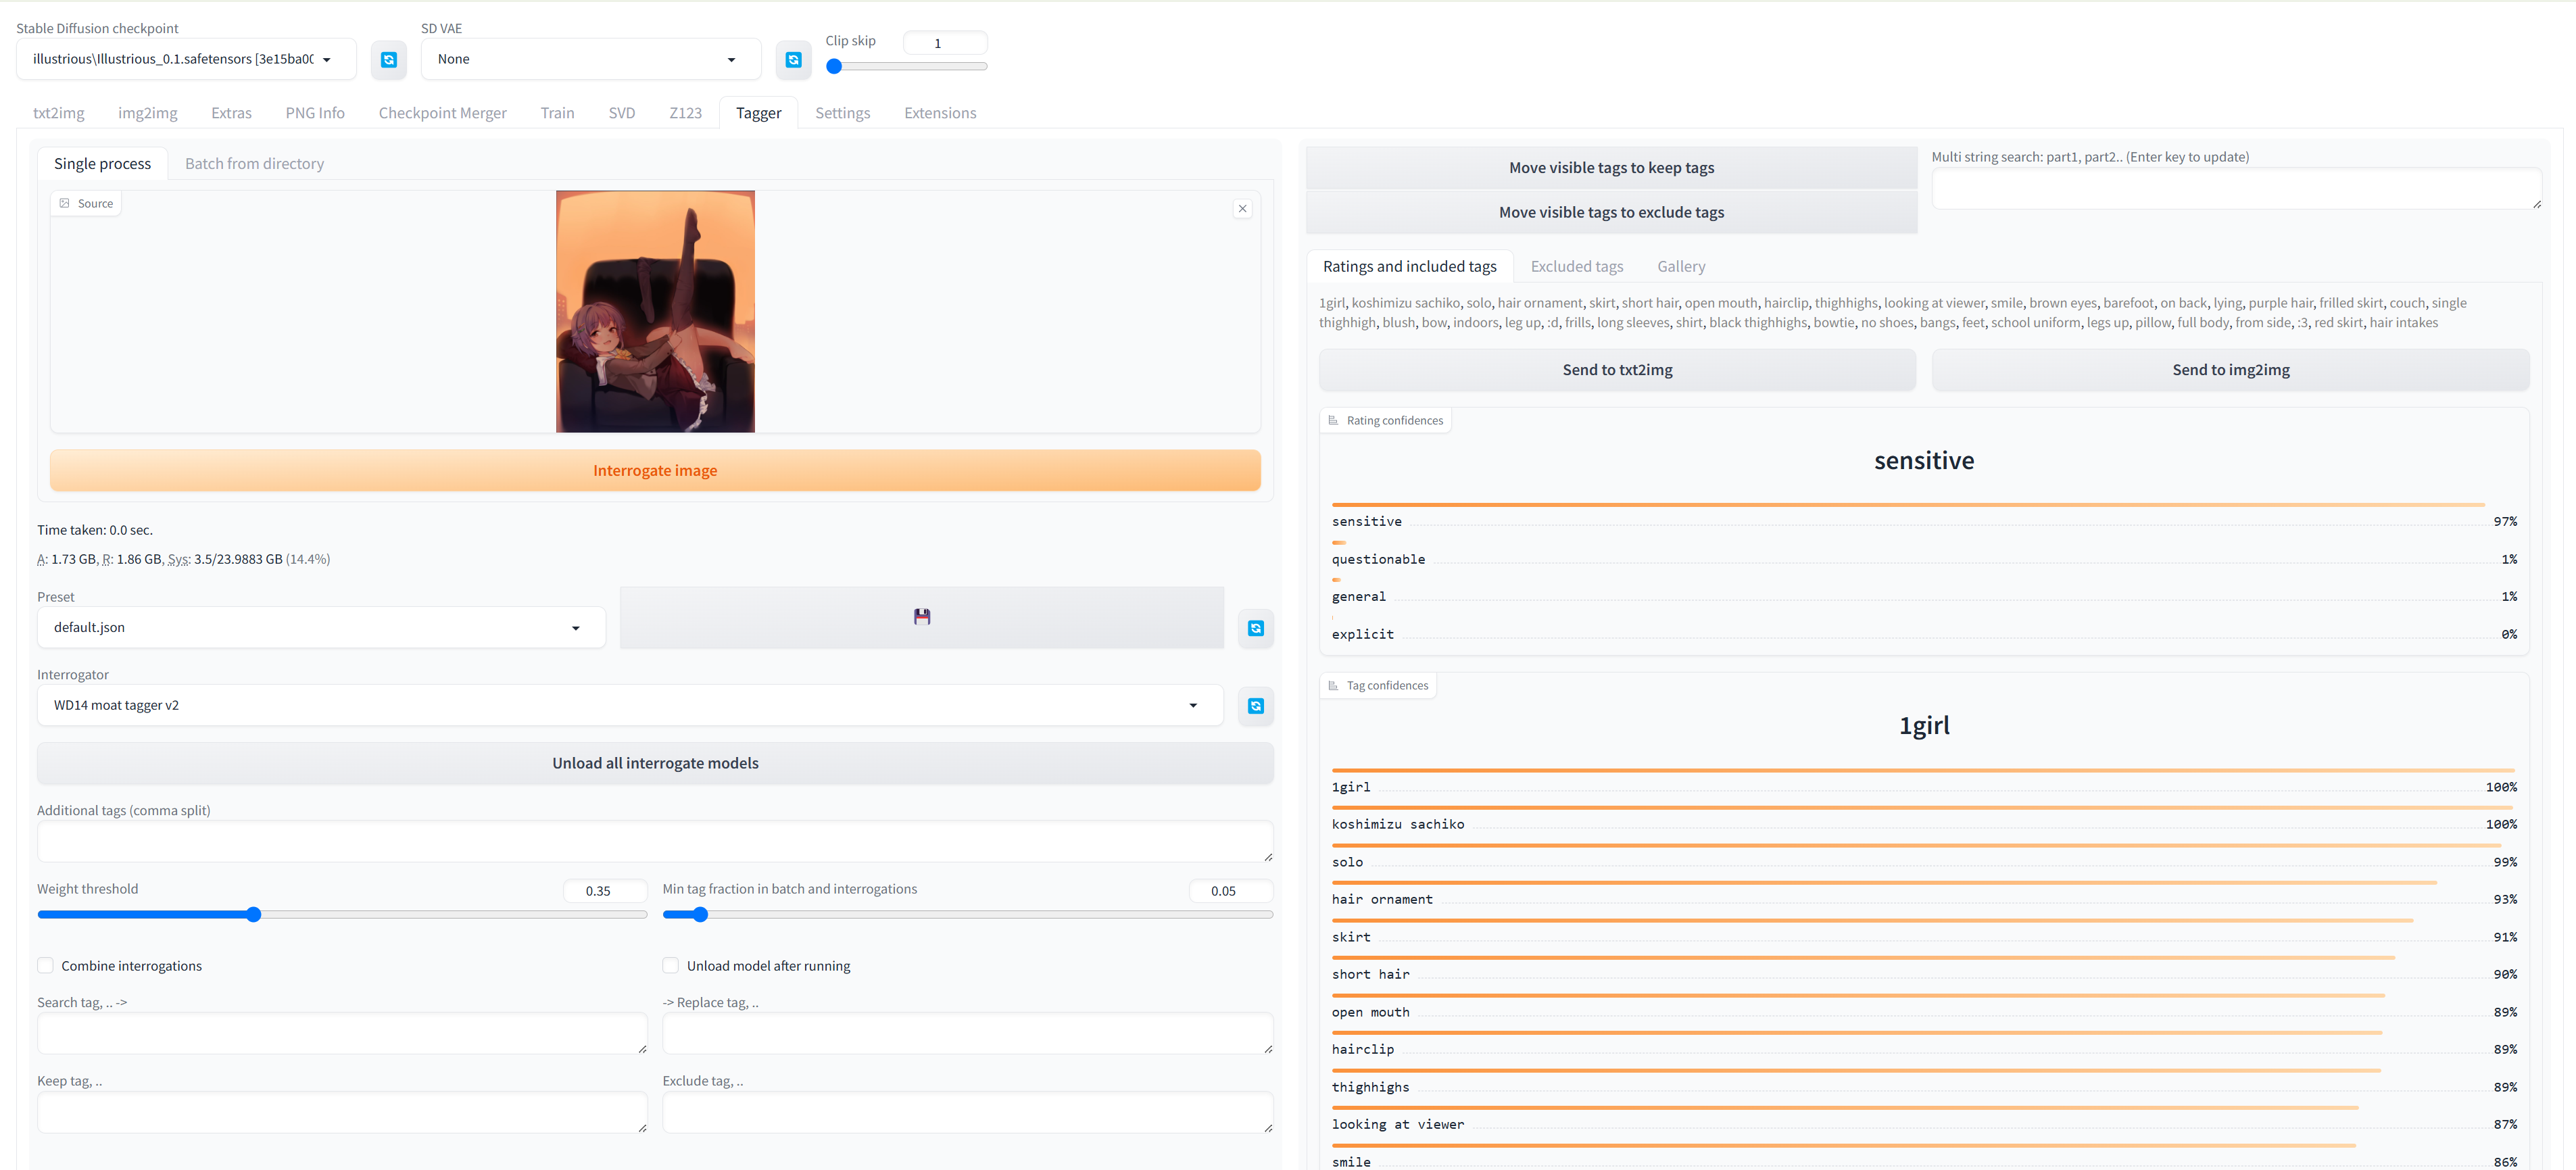Viewport: 2576px width, 1170px height.
Task: Switch to img2img tab
Action: pos(148,113)
